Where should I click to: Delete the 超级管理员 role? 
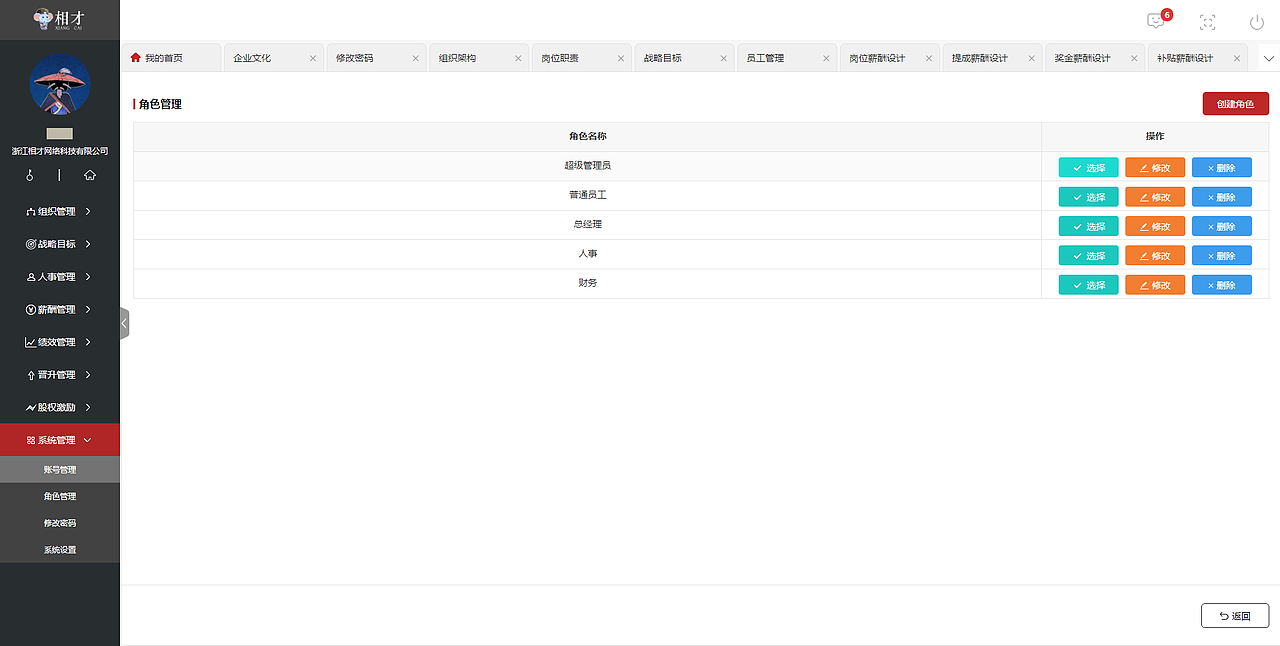coord(1222,168)
